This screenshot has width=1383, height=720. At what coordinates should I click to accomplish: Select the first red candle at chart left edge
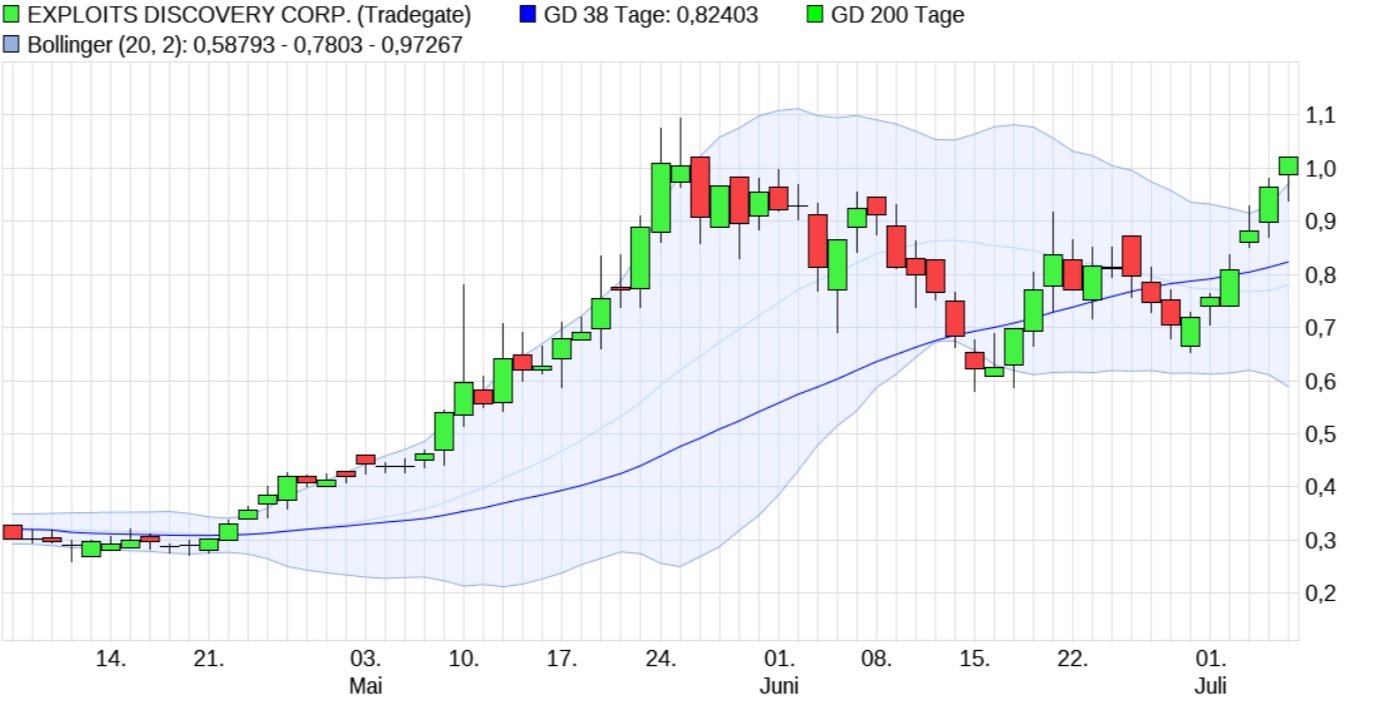click(12, 532)
